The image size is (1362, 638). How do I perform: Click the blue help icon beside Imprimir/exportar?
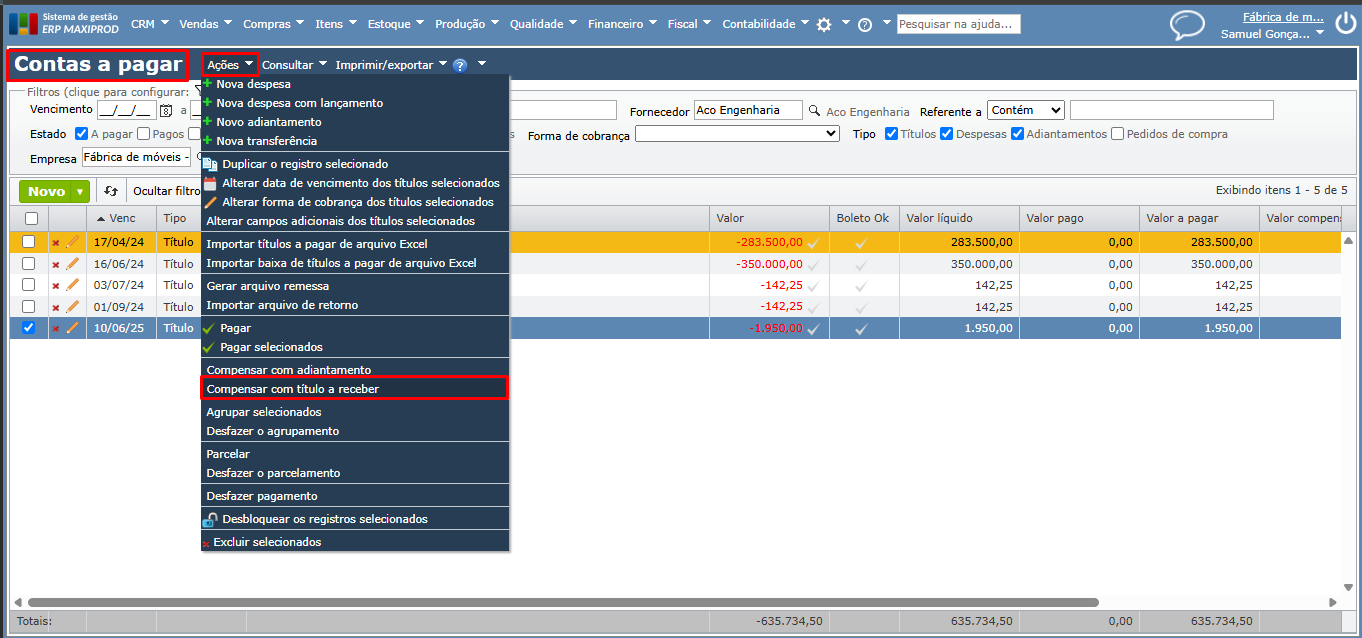(x=460, y=65)
